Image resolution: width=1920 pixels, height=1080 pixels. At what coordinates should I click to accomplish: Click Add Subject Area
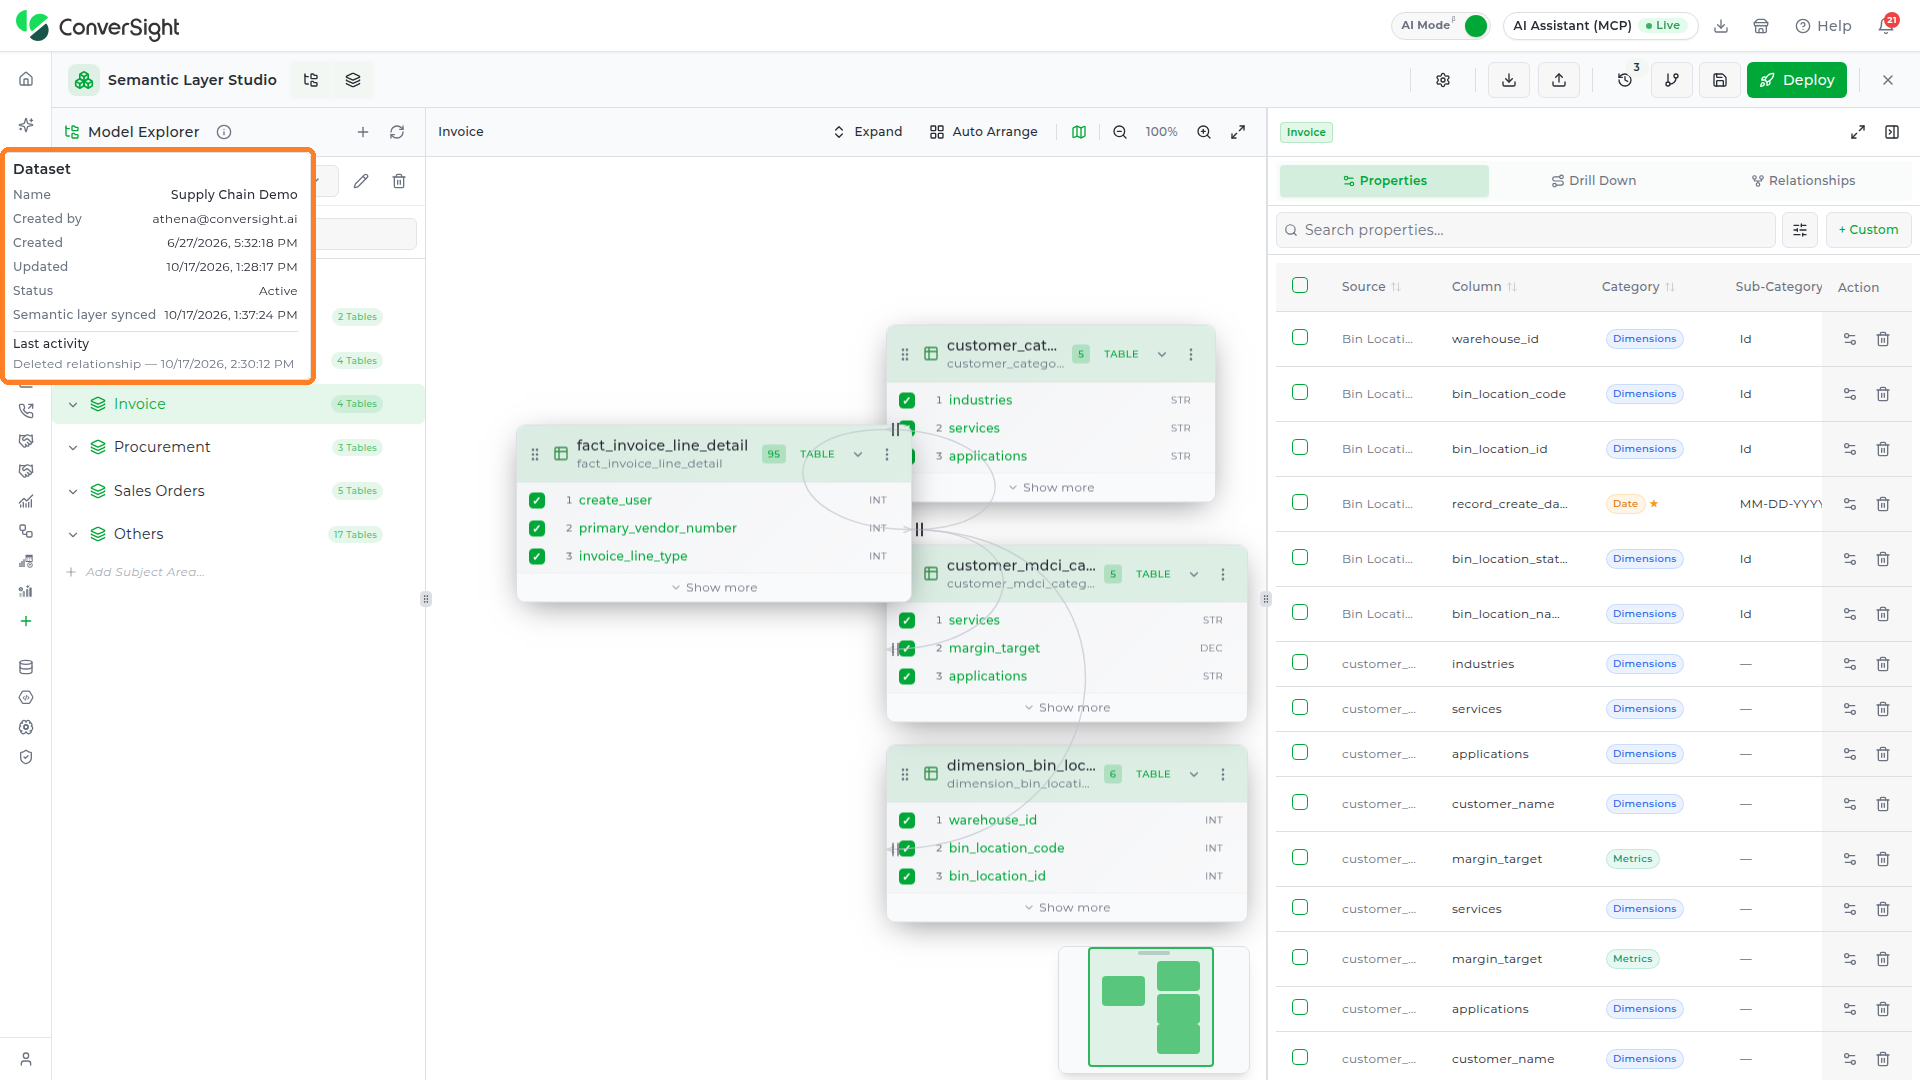(135, 572)
